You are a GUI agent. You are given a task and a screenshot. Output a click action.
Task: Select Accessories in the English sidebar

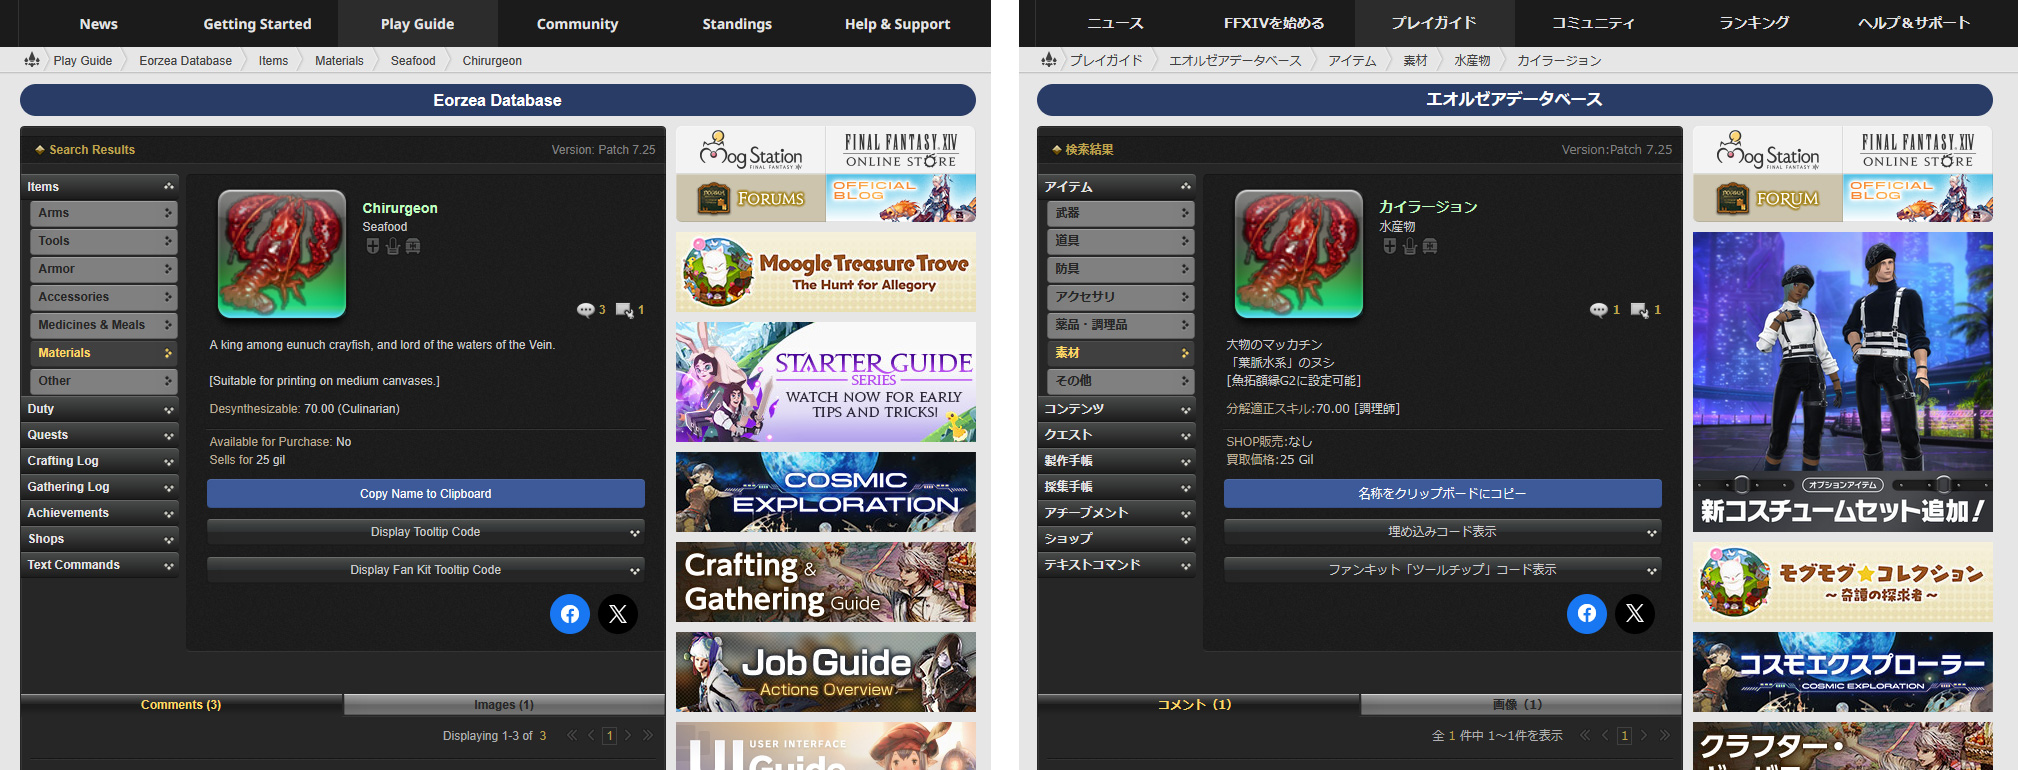(x=103, y=297)
